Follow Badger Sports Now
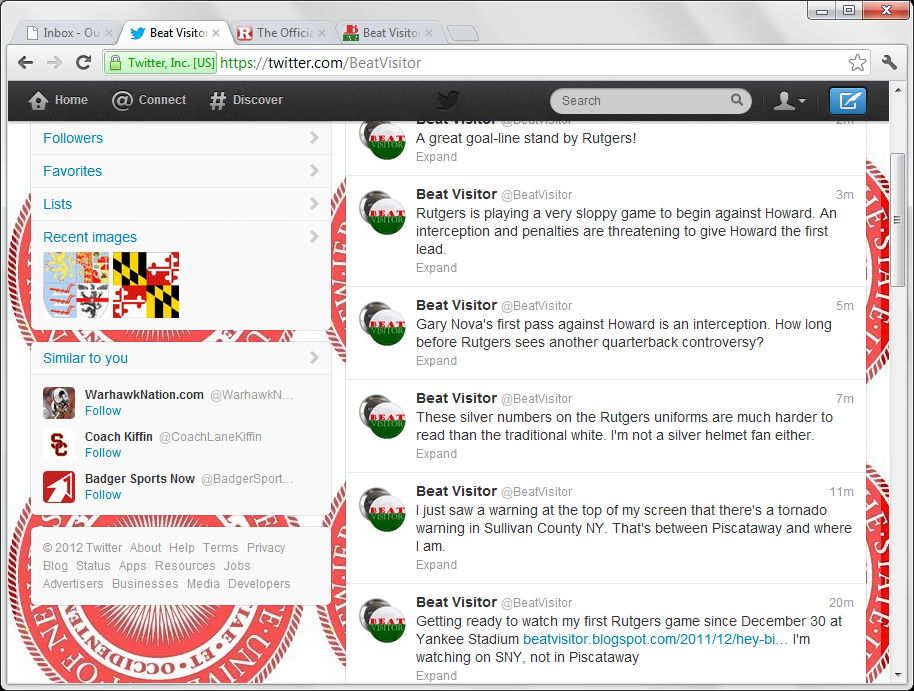The height and width of the screenshot is (691, 914). pos(103,494)
